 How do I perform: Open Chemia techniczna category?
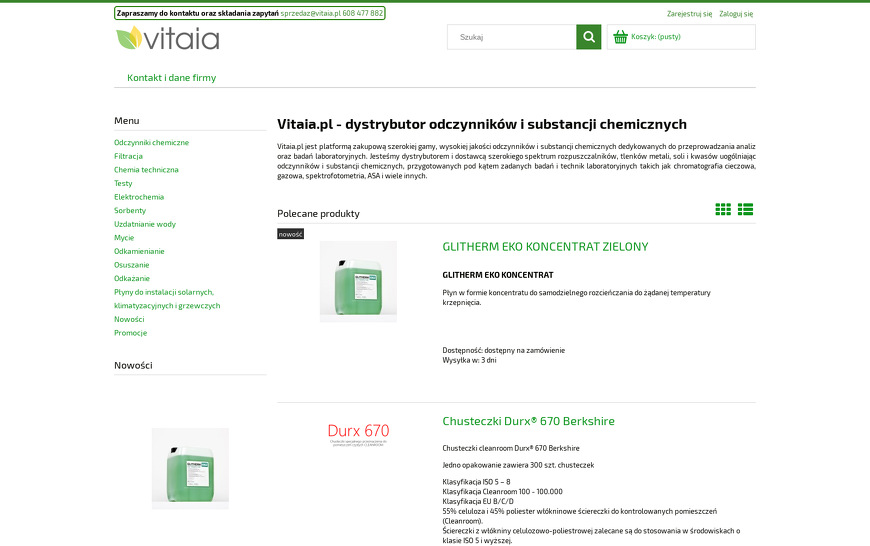(x=146, y=170)
